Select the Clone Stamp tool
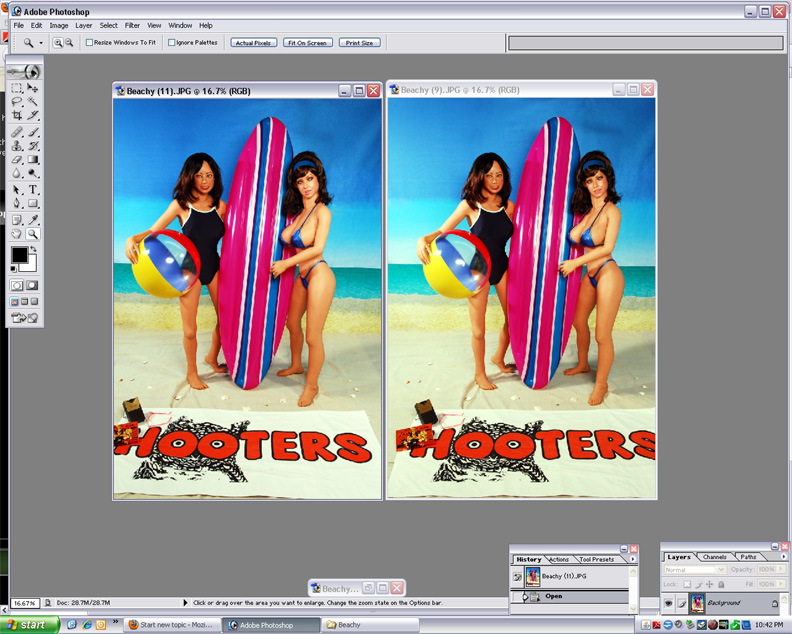The width and height of the screenshot is (792, 634). 17,145
